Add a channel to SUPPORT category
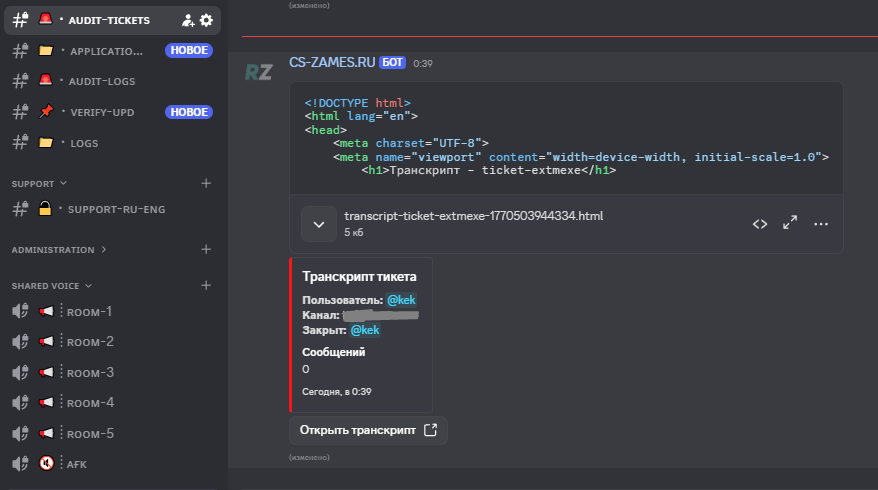Screen dimensions: 878x490 click(x=206, y=183)
